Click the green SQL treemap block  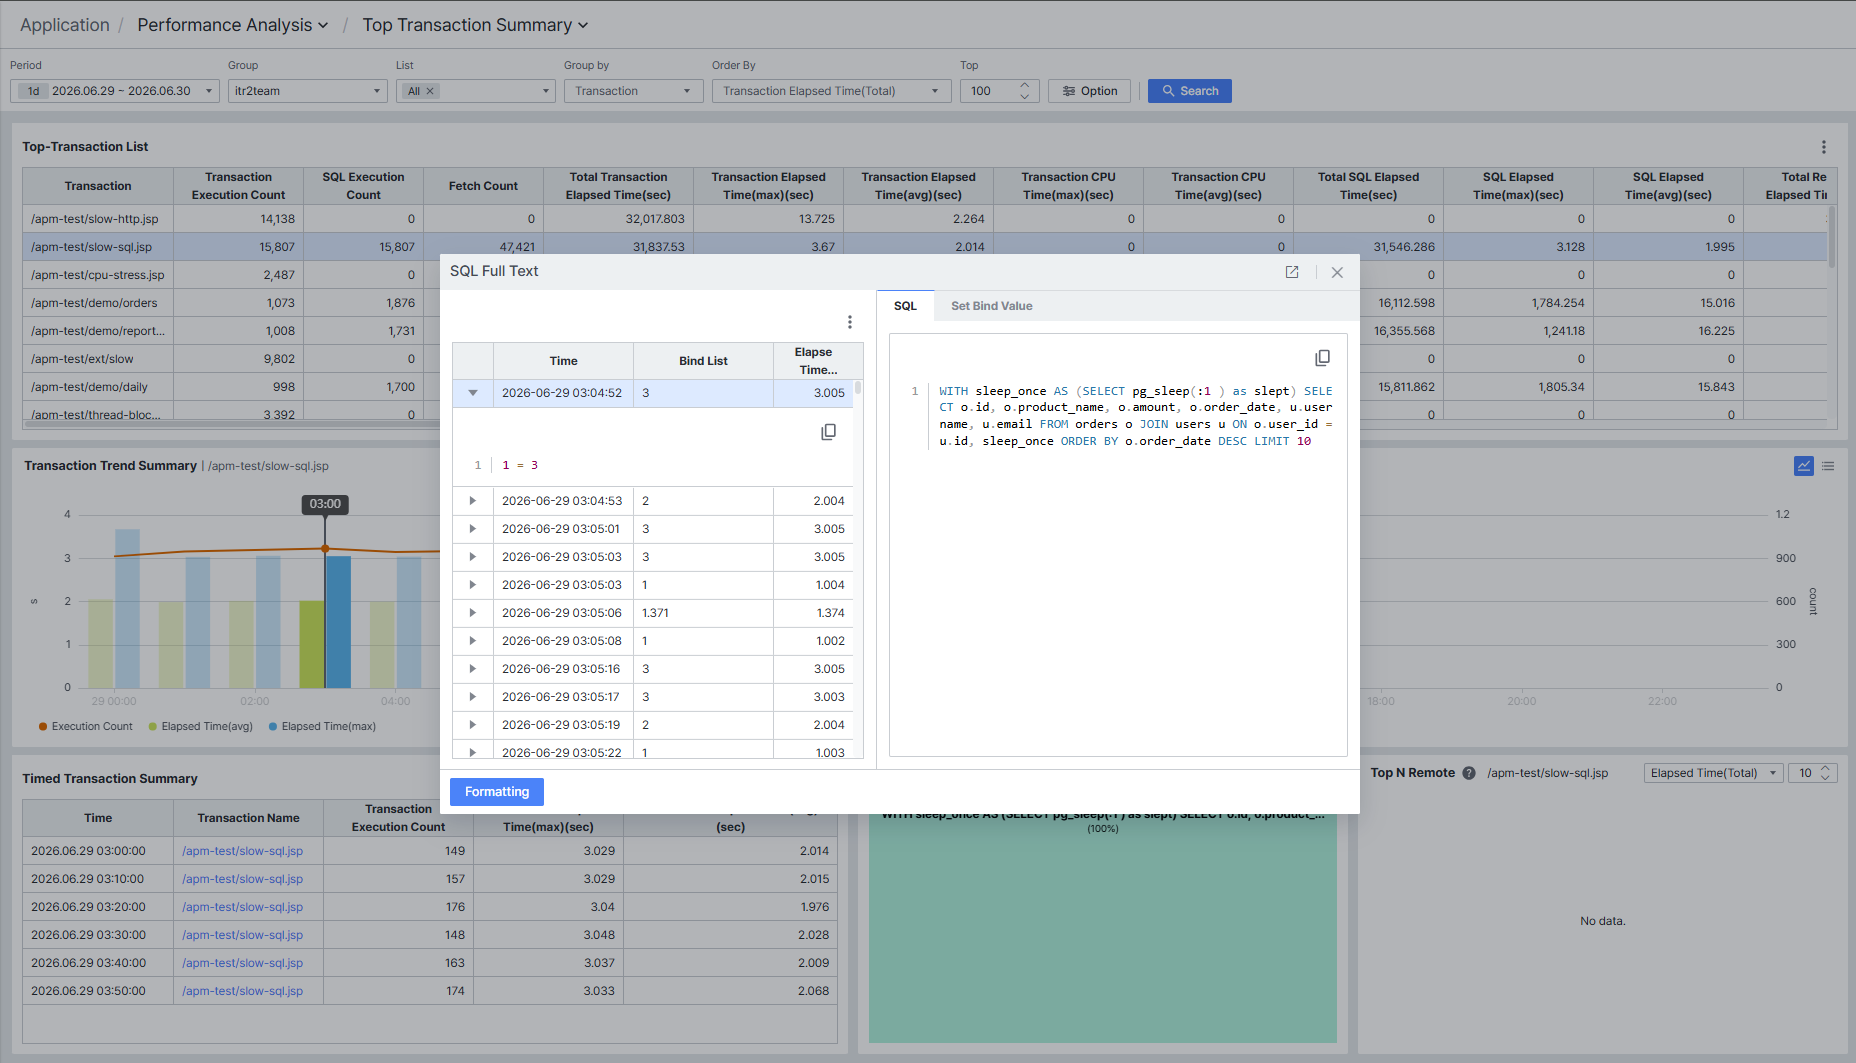[x=1102, y=930]
